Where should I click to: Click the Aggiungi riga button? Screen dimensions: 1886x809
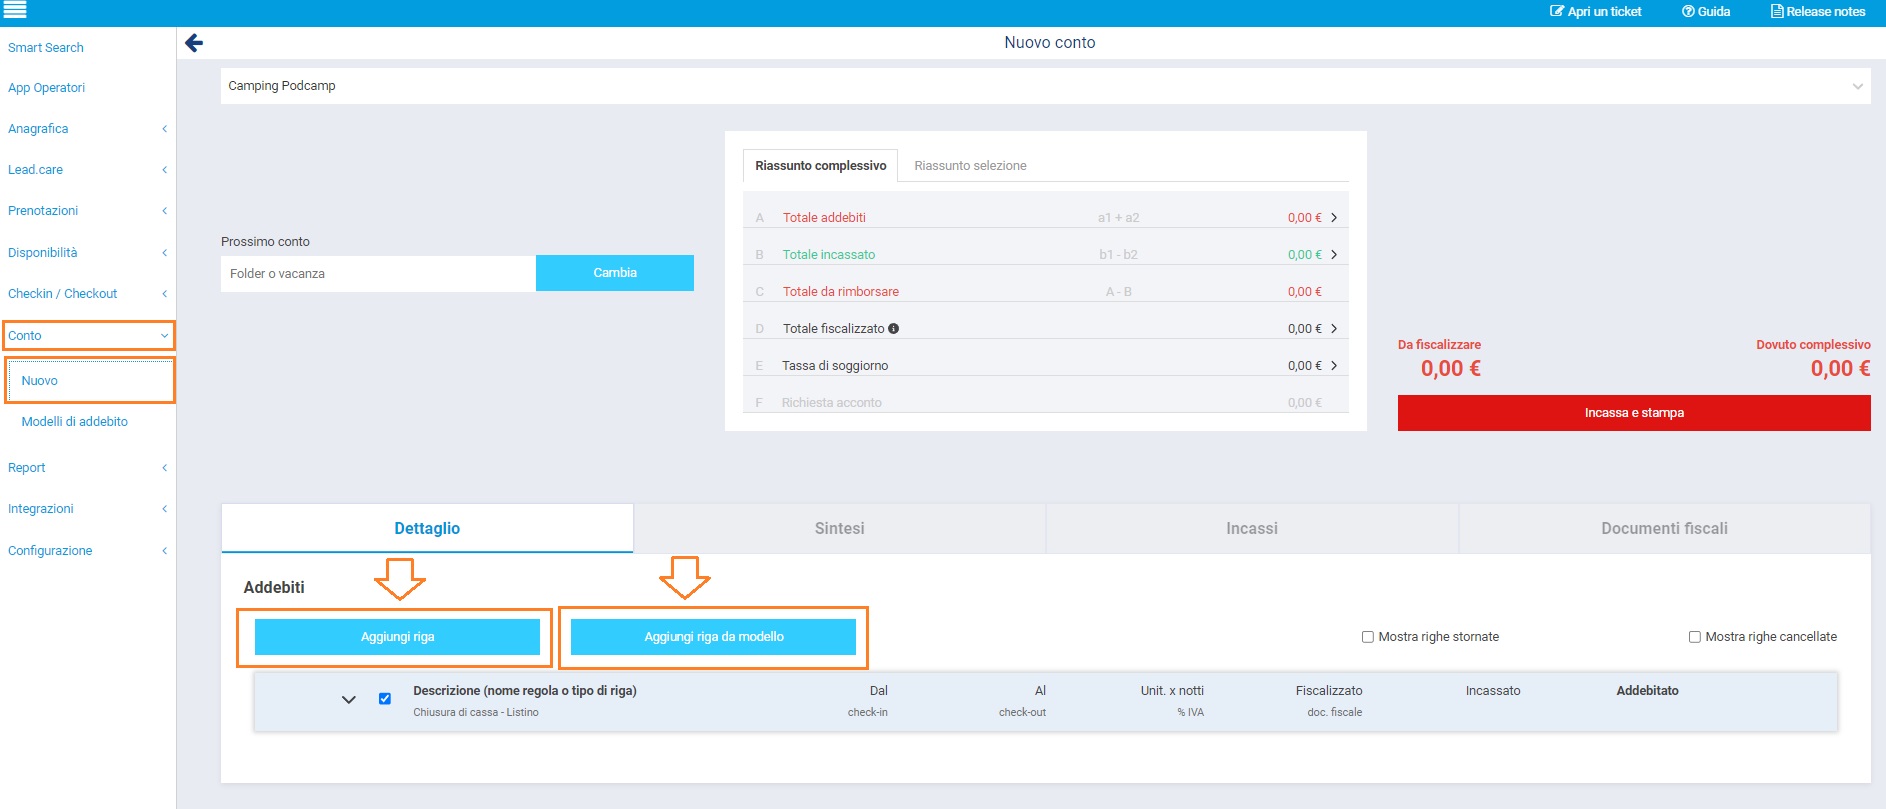point(397,637)
